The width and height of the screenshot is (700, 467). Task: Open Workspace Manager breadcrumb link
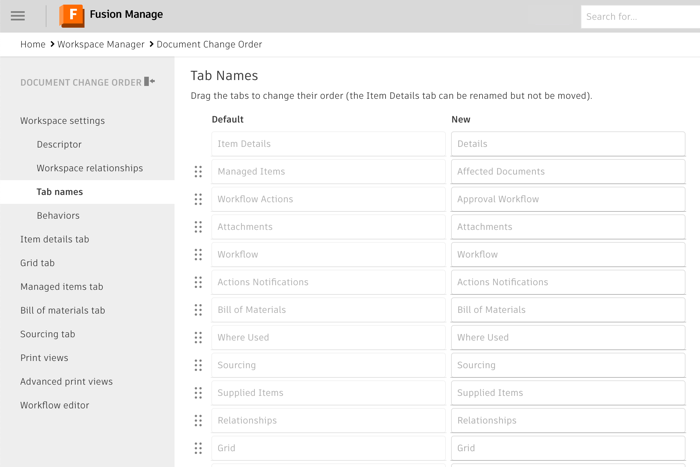coord(101,44)
